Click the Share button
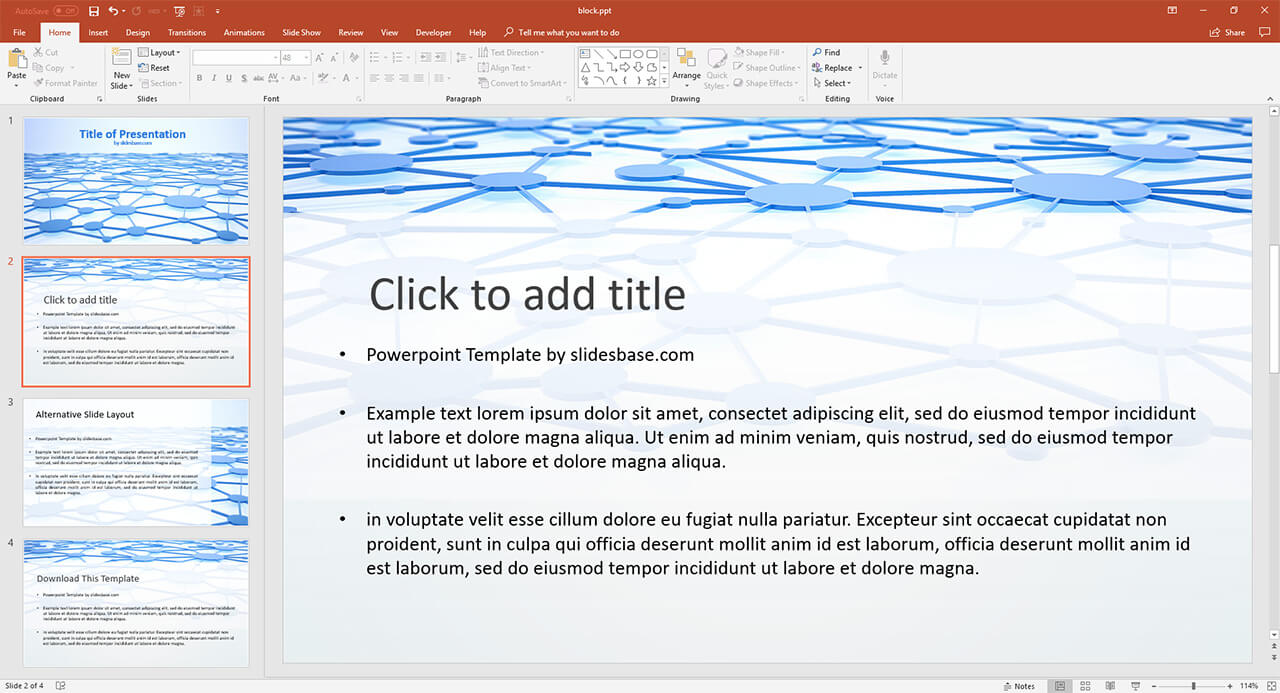1280x693 pixels. (1228, 32)
